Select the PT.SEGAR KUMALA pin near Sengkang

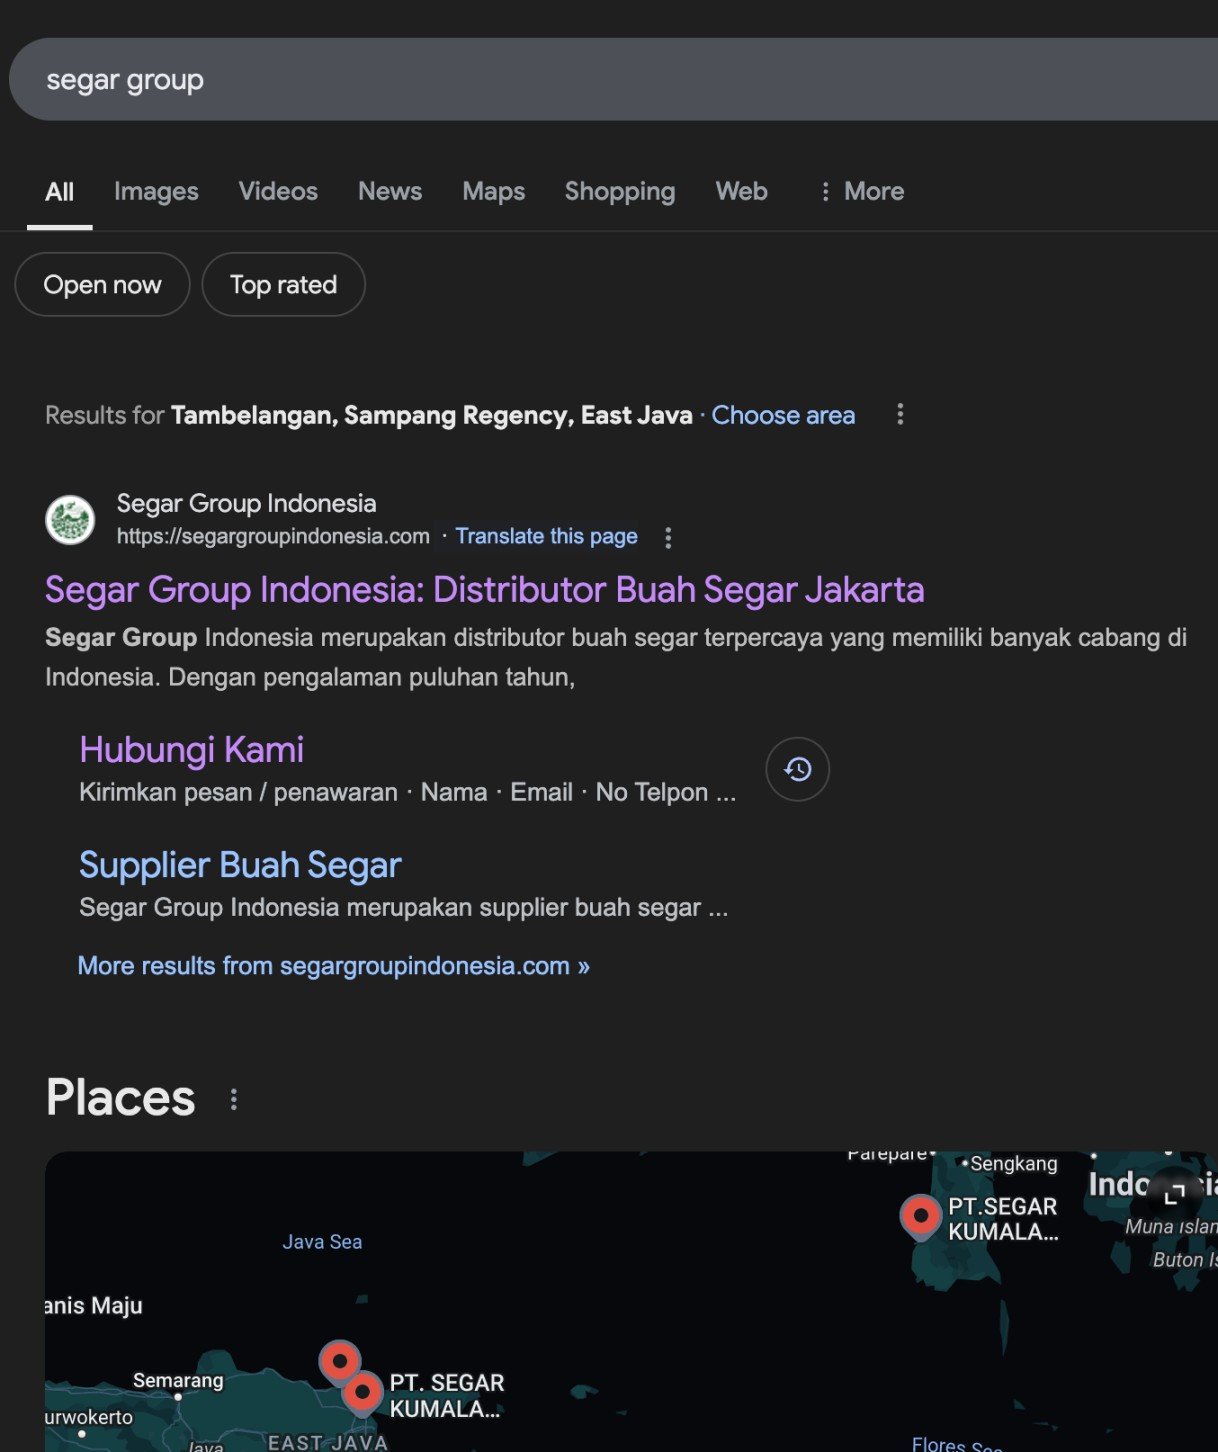click(x=920, y=1217)
